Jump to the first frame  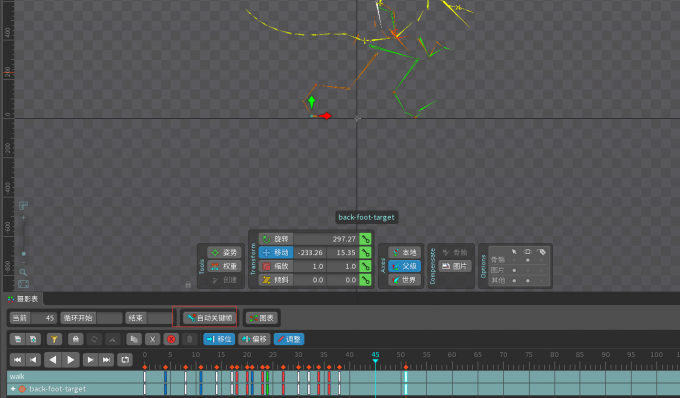17,359
